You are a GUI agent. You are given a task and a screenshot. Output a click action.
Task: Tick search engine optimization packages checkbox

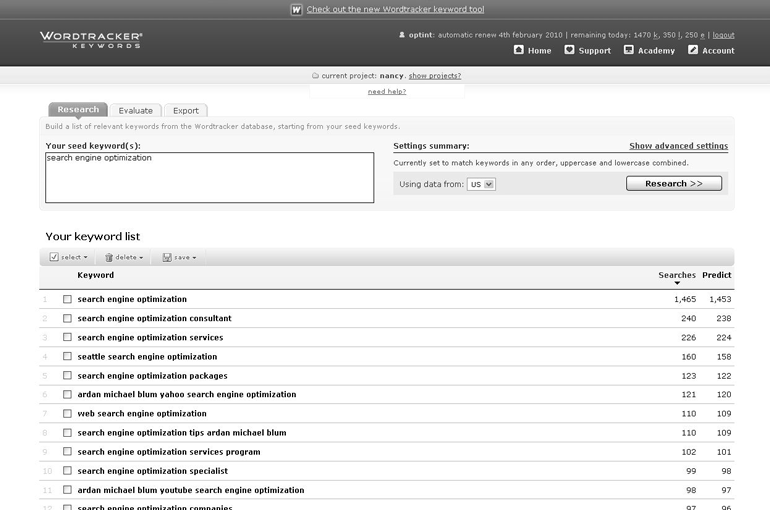click(x=67, y=376)
